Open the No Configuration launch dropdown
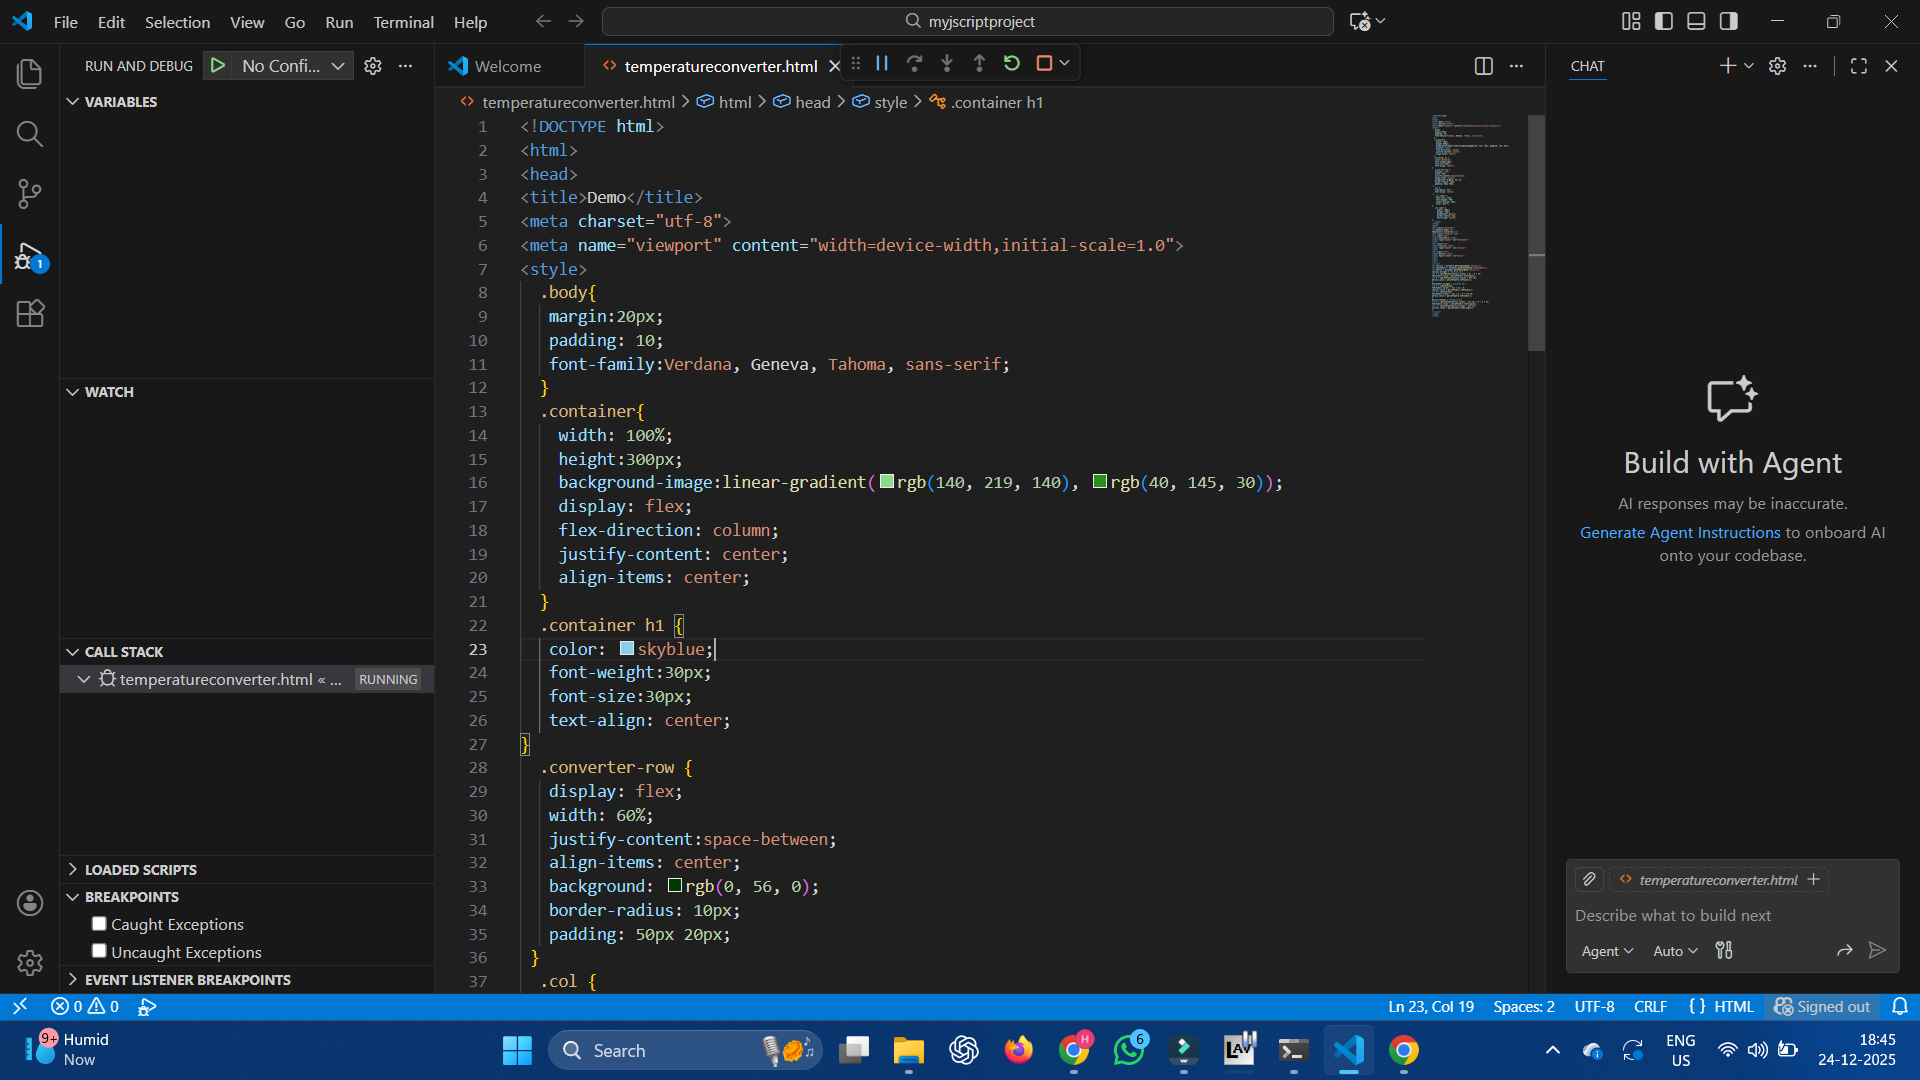This screenshot has width=1920, height=1080. pos(293,66)
